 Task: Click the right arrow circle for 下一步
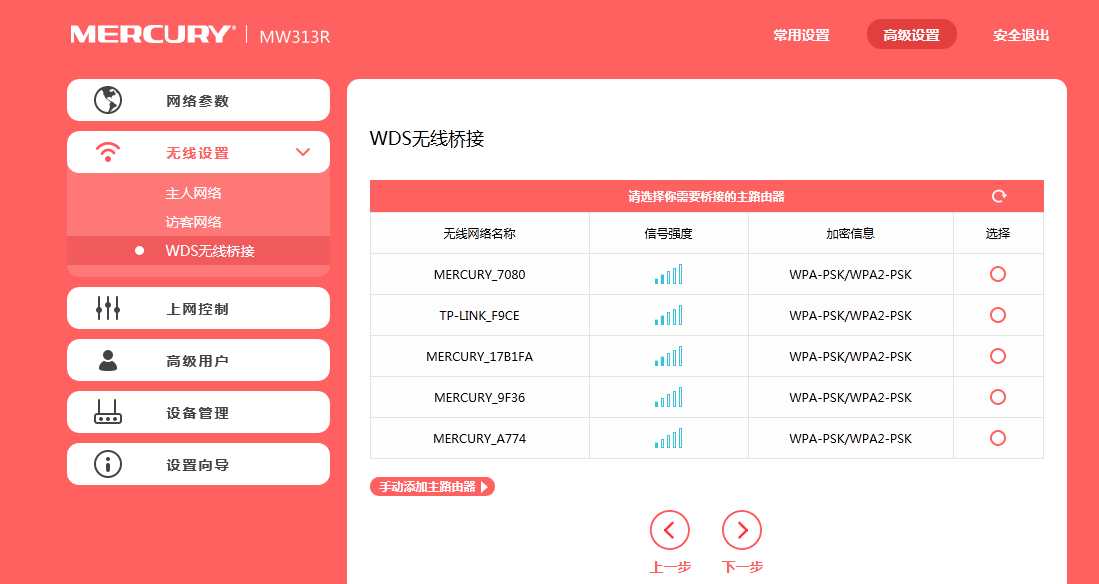click(x=742, y=530)
